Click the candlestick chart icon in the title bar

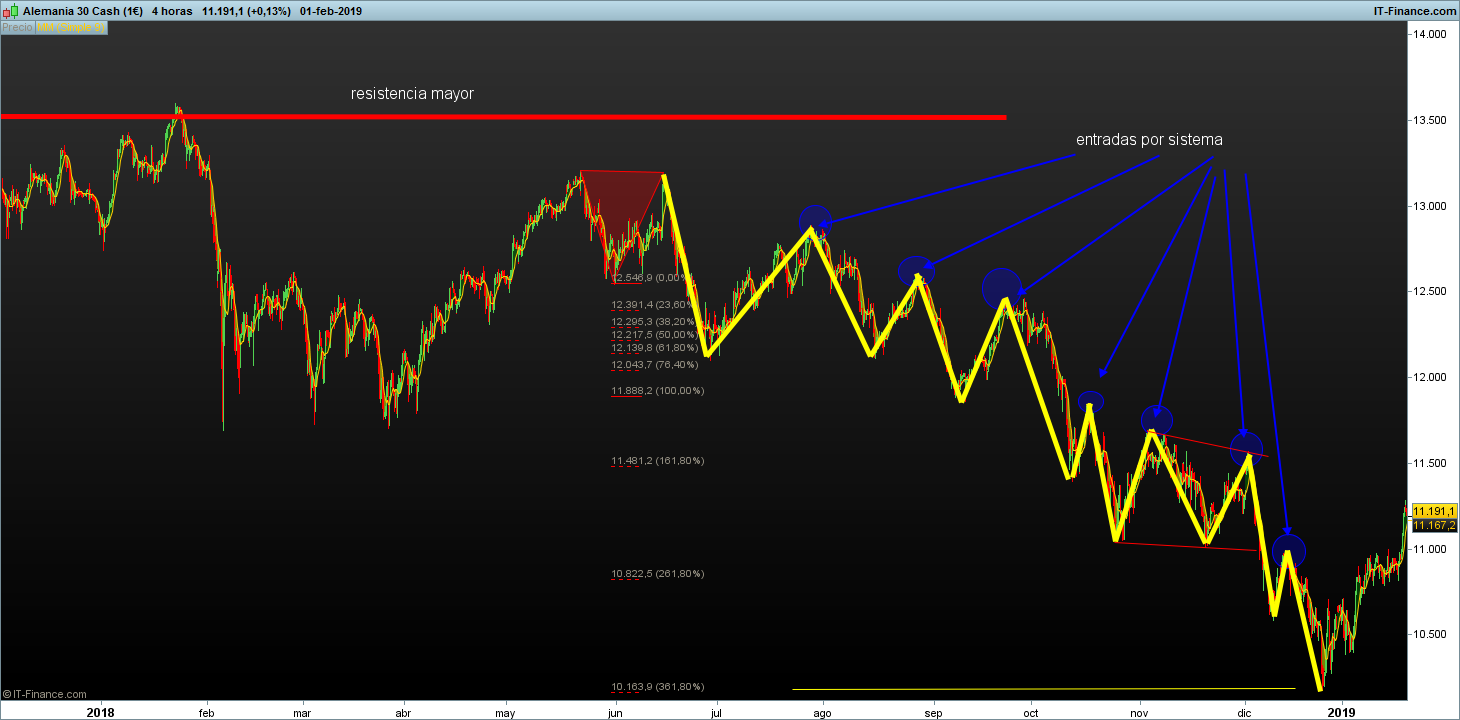(11, 11)
